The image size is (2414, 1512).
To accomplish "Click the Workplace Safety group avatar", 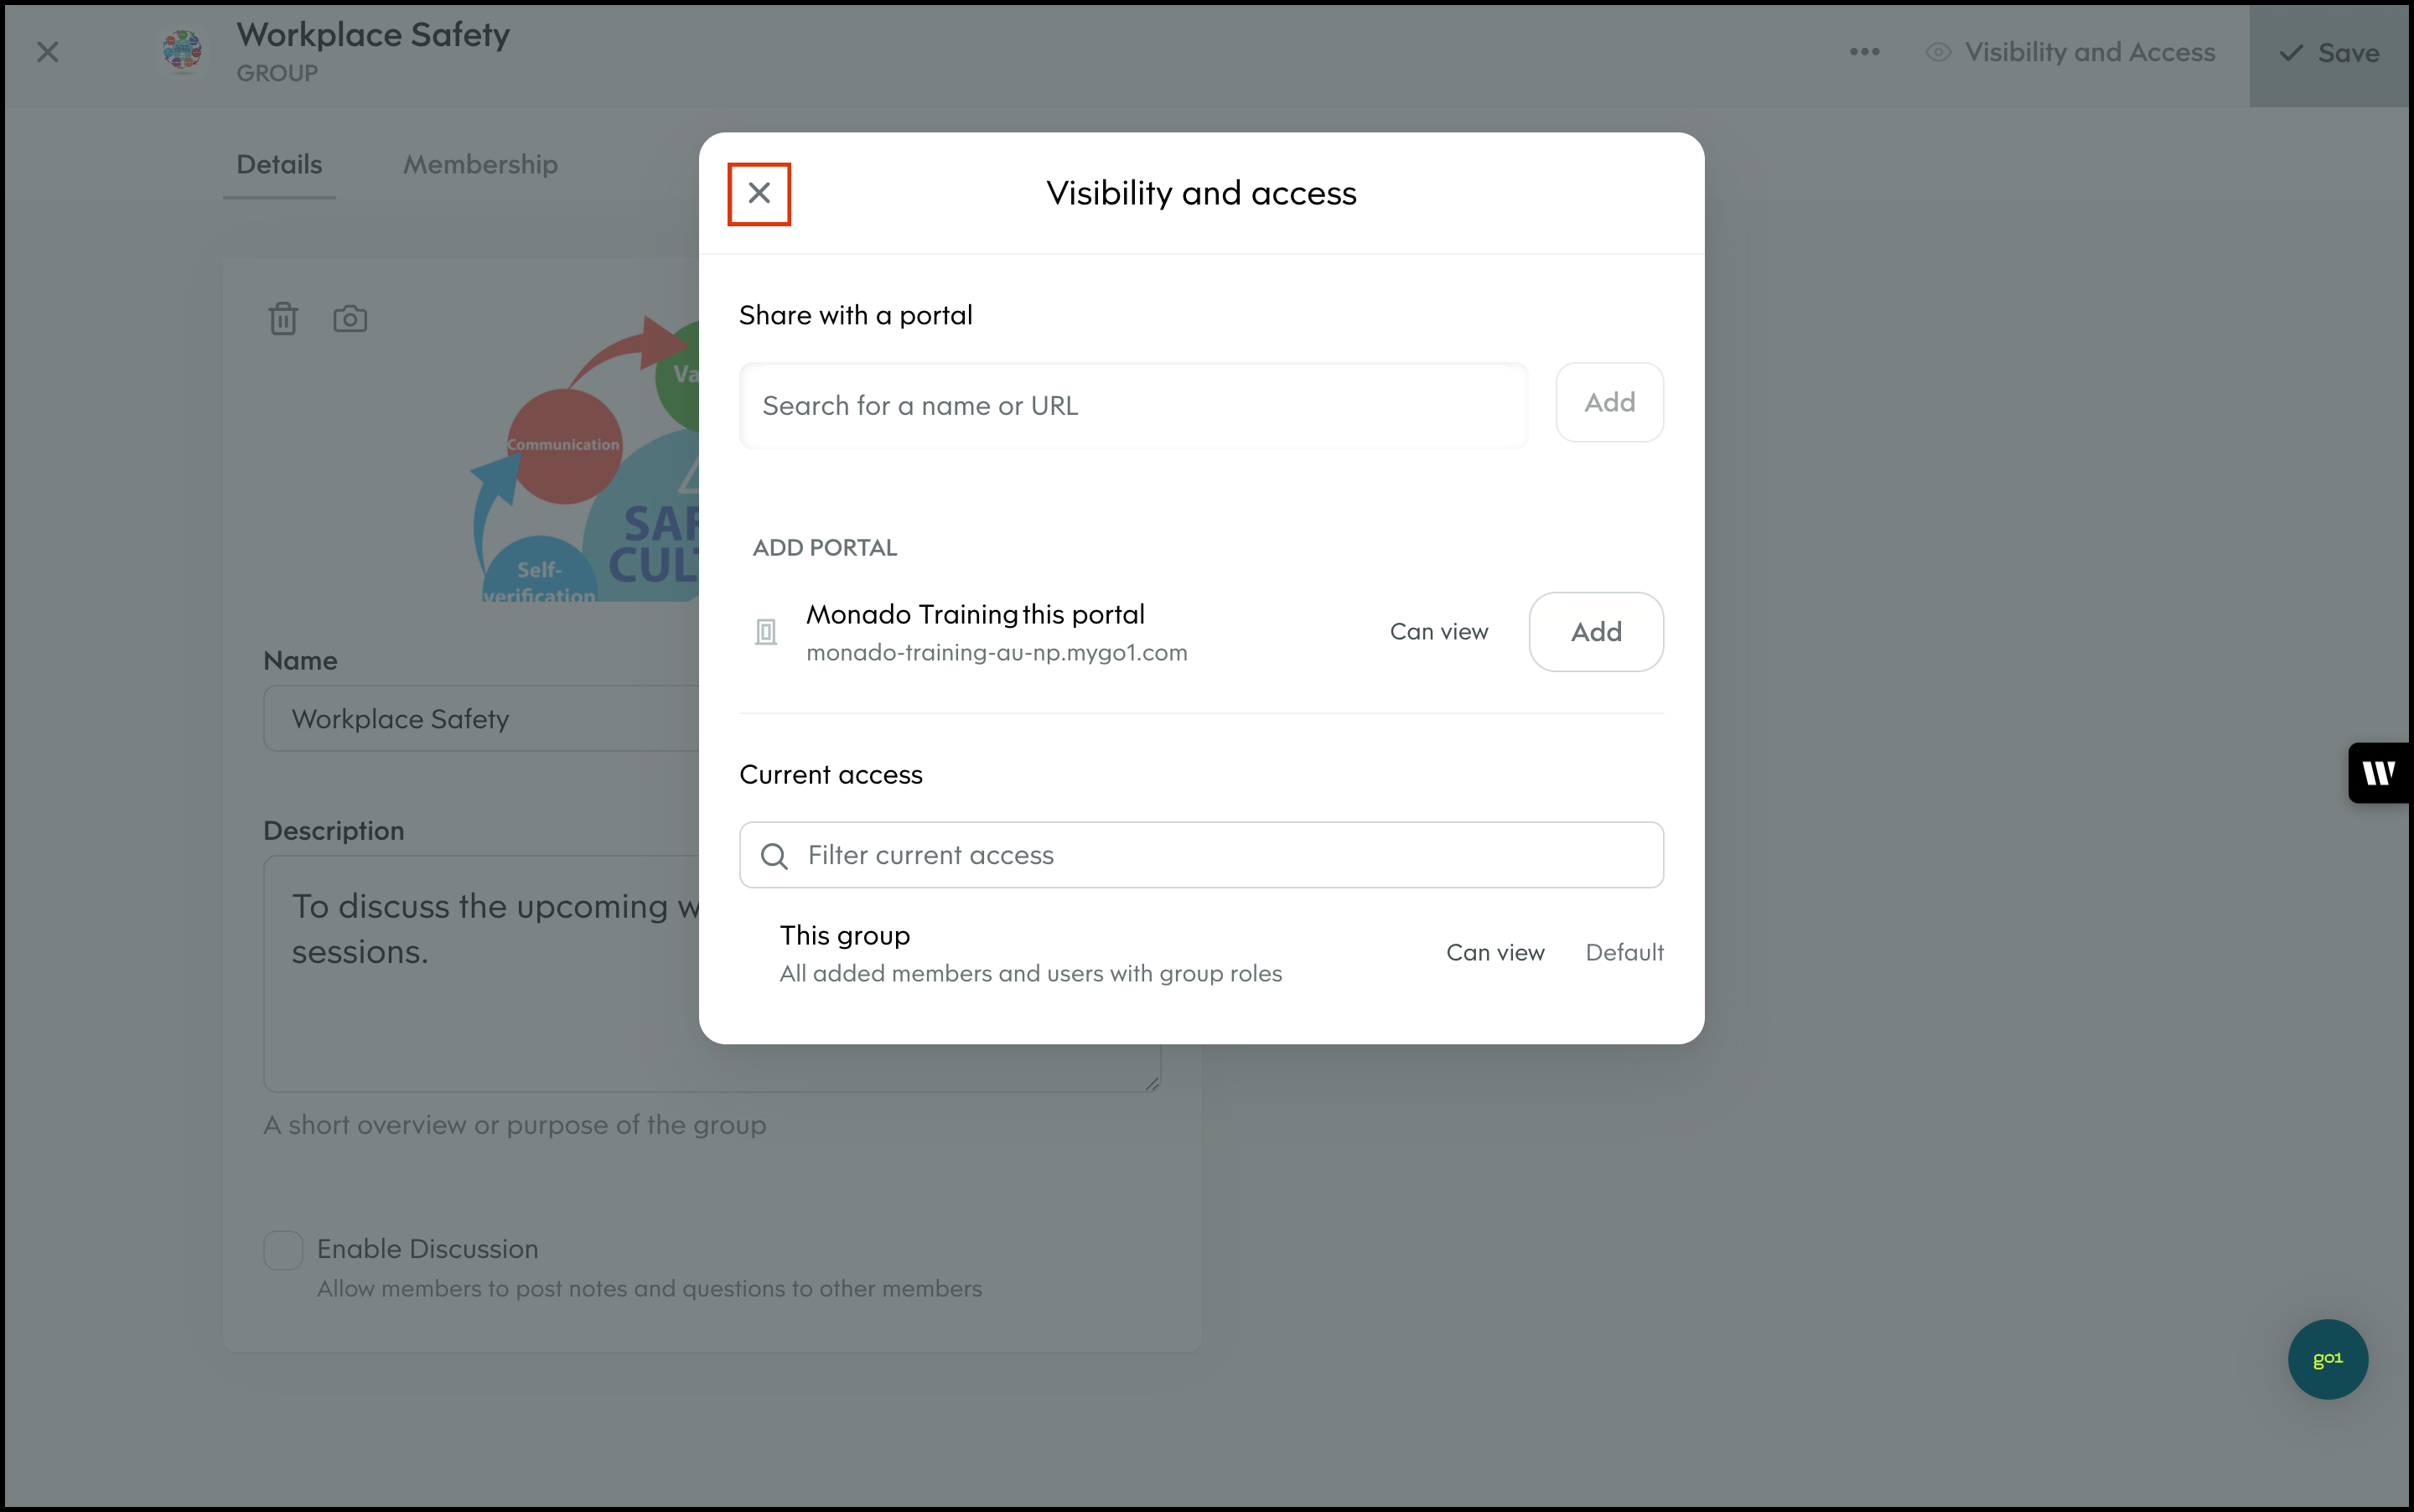I will click(x=182, y=50).
